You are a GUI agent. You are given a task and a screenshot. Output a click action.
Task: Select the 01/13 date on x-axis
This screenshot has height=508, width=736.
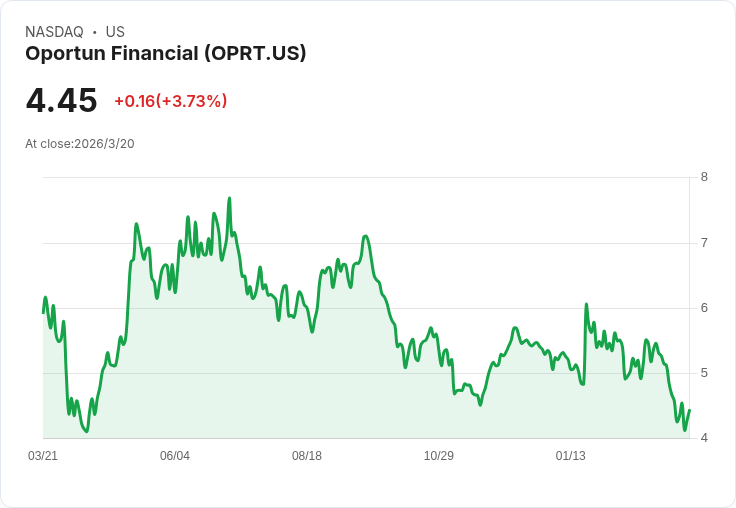pos(571,455)
